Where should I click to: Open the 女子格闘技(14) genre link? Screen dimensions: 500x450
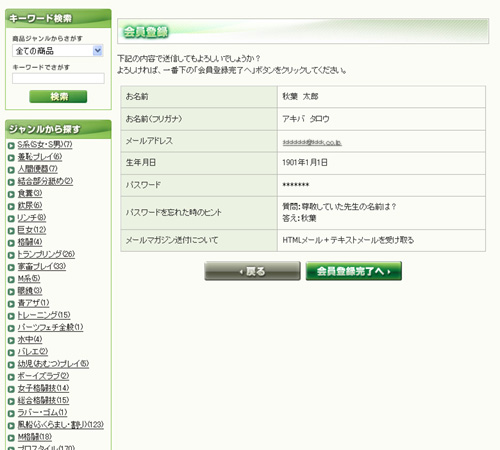[x=43, y=388]
